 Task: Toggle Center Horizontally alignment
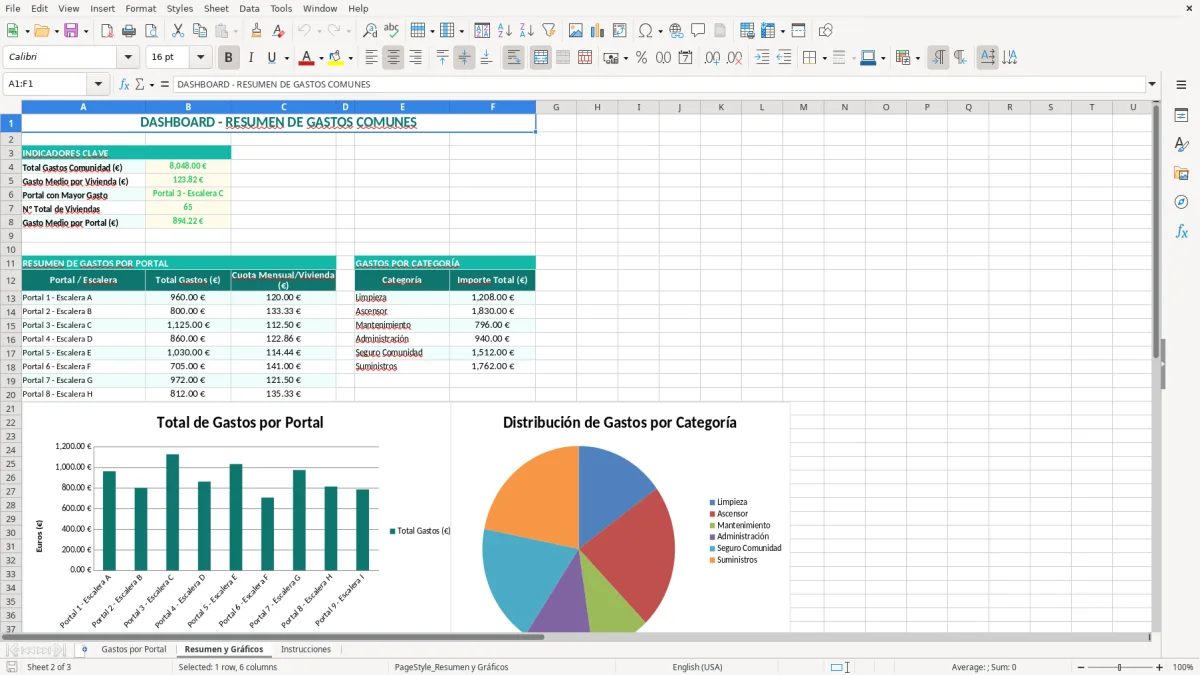(x=393, y=58)
